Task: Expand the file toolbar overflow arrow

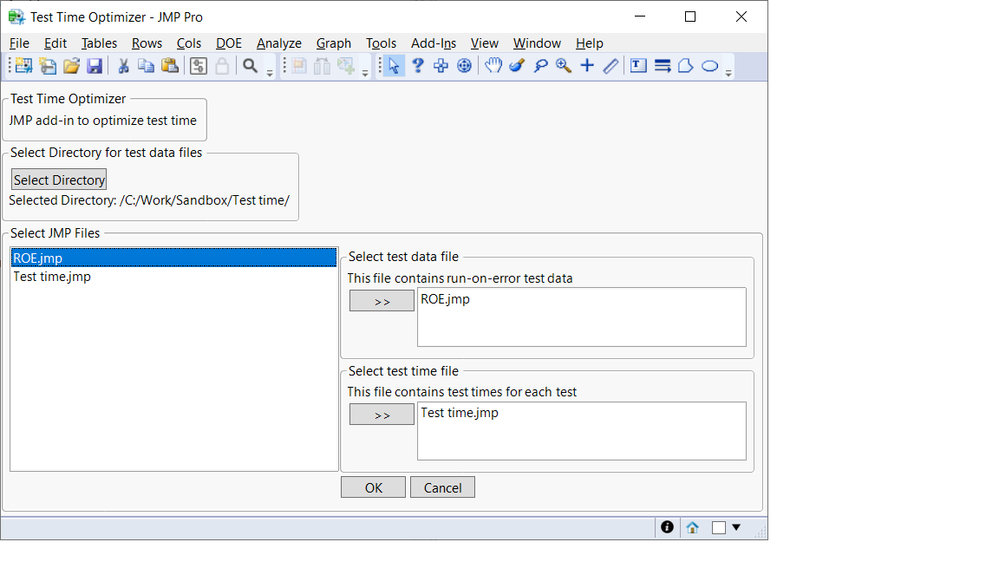Action: (270, 73)
